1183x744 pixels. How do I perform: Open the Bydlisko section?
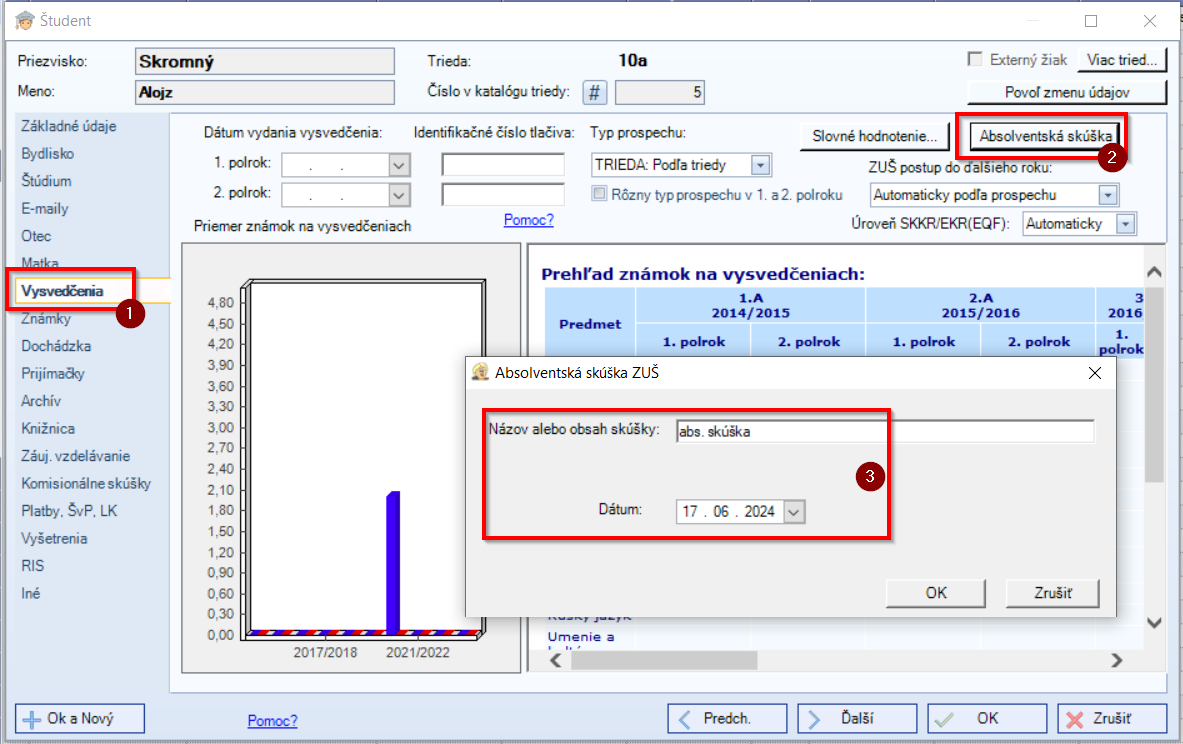48,153
